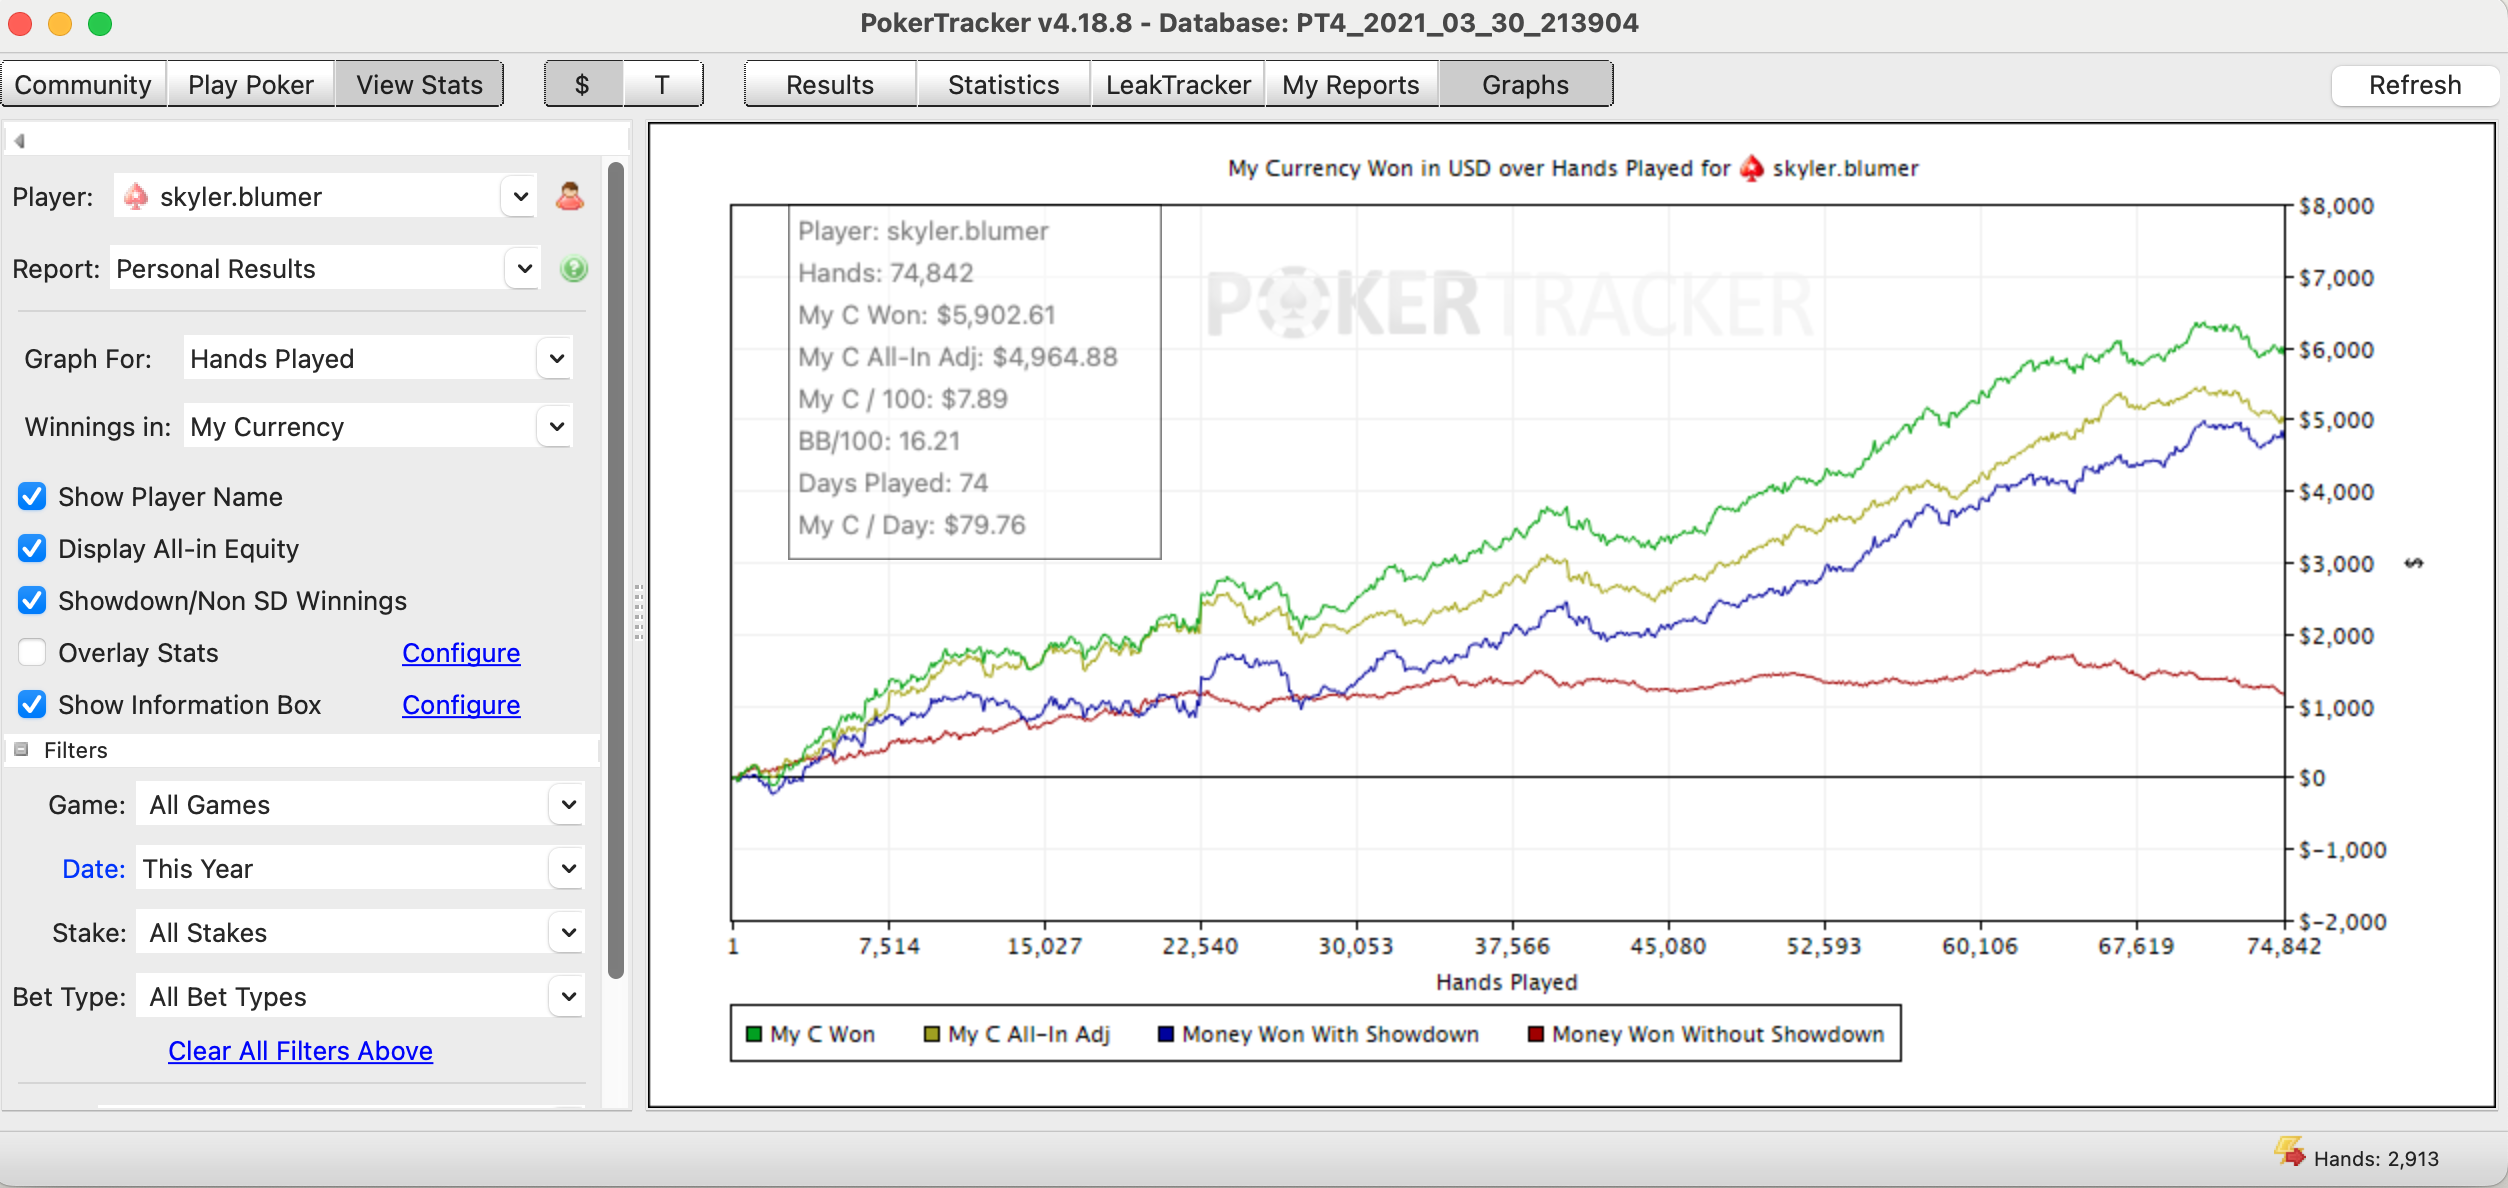Click the player profile icon beside skyler.blumer
2508x1188 pixels.
point(570,196)
